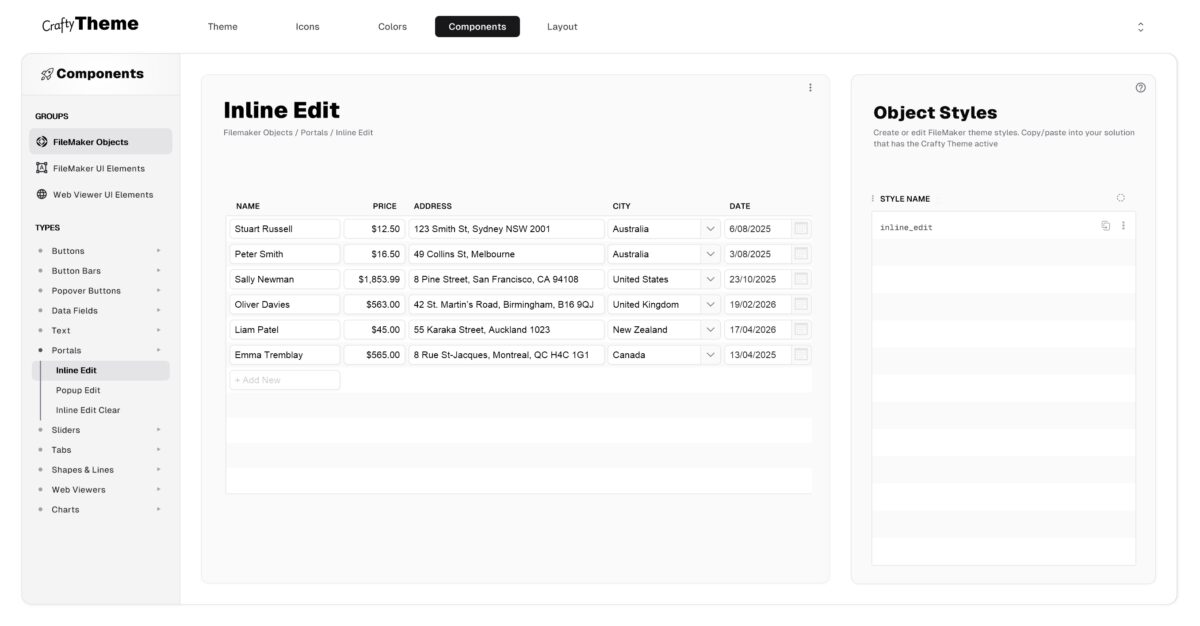Open the calendar picker for Emma Tremblay's date
Screen dimensions: 1200x626
(801, 354)
